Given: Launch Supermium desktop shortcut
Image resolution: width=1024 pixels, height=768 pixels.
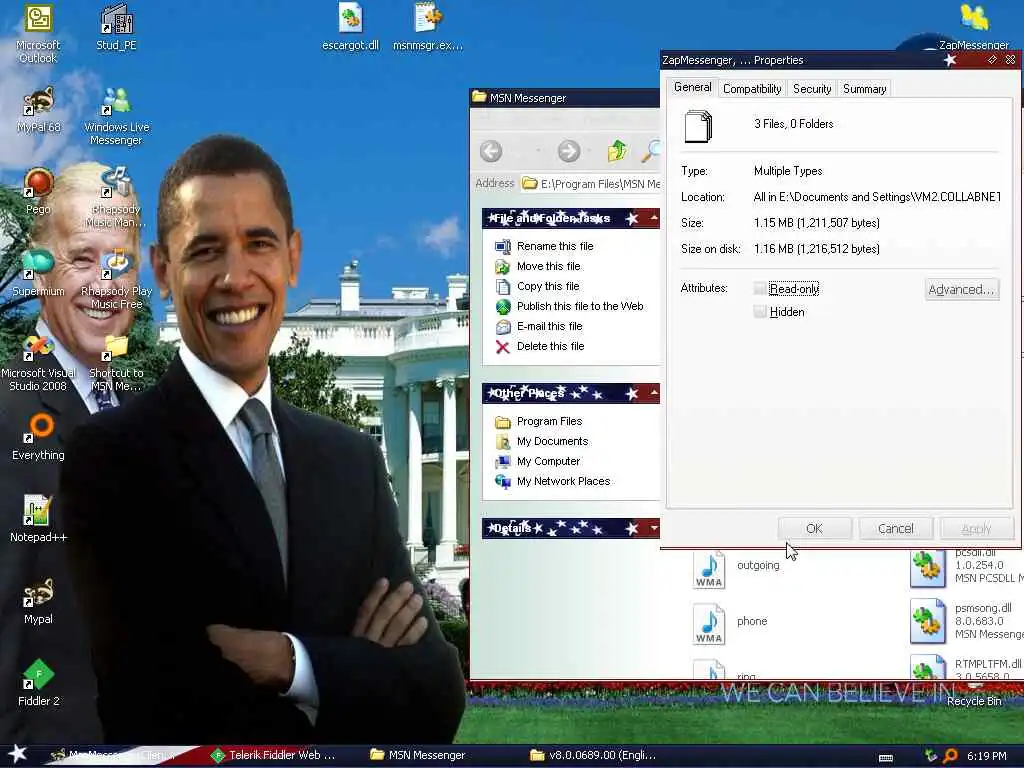Looking at the screenshot, I should coord(38,273).
